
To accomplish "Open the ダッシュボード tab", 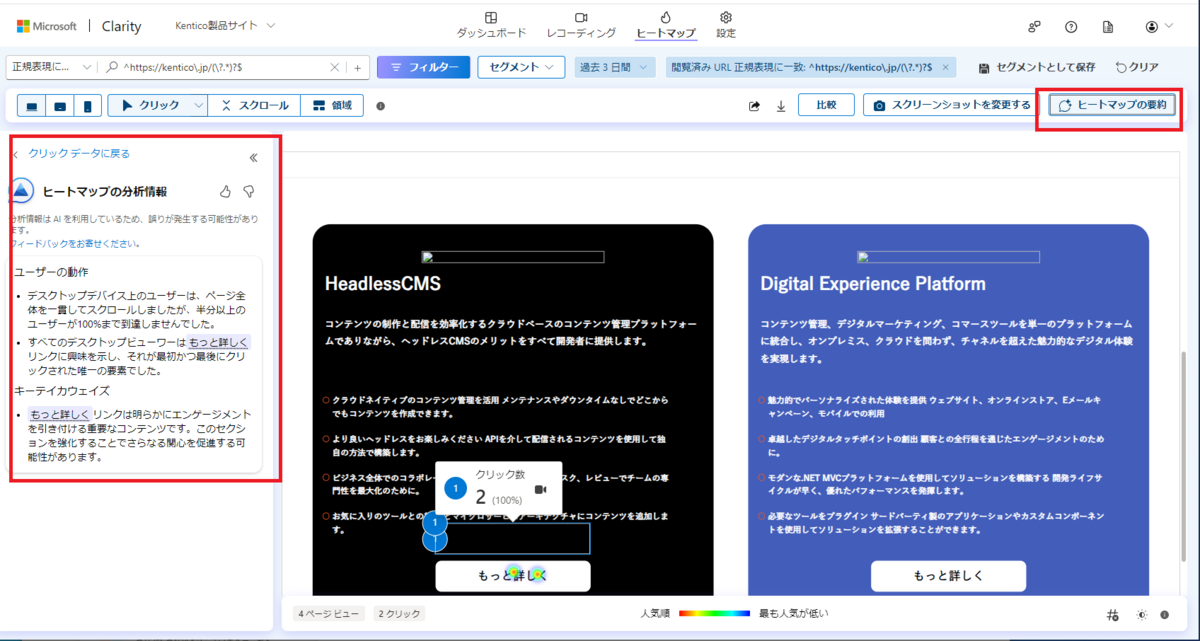I will coord(491,25).
